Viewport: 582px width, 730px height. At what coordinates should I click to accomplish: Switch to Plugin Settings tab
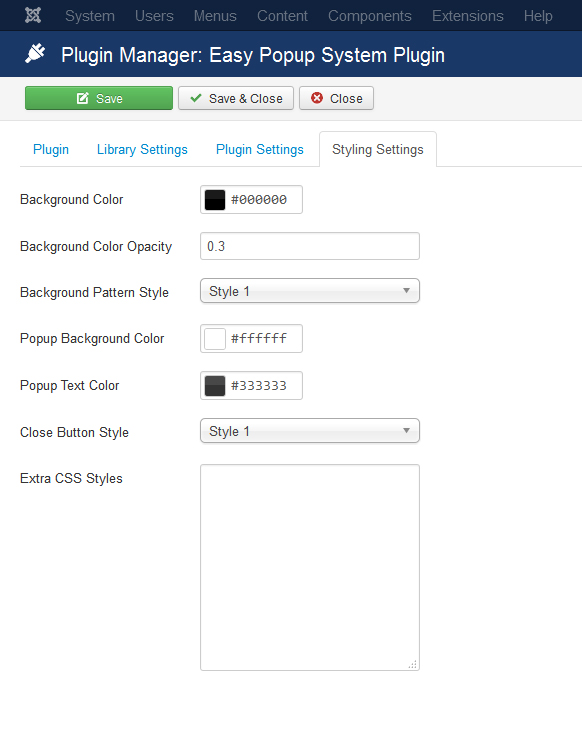pos(260,149)
